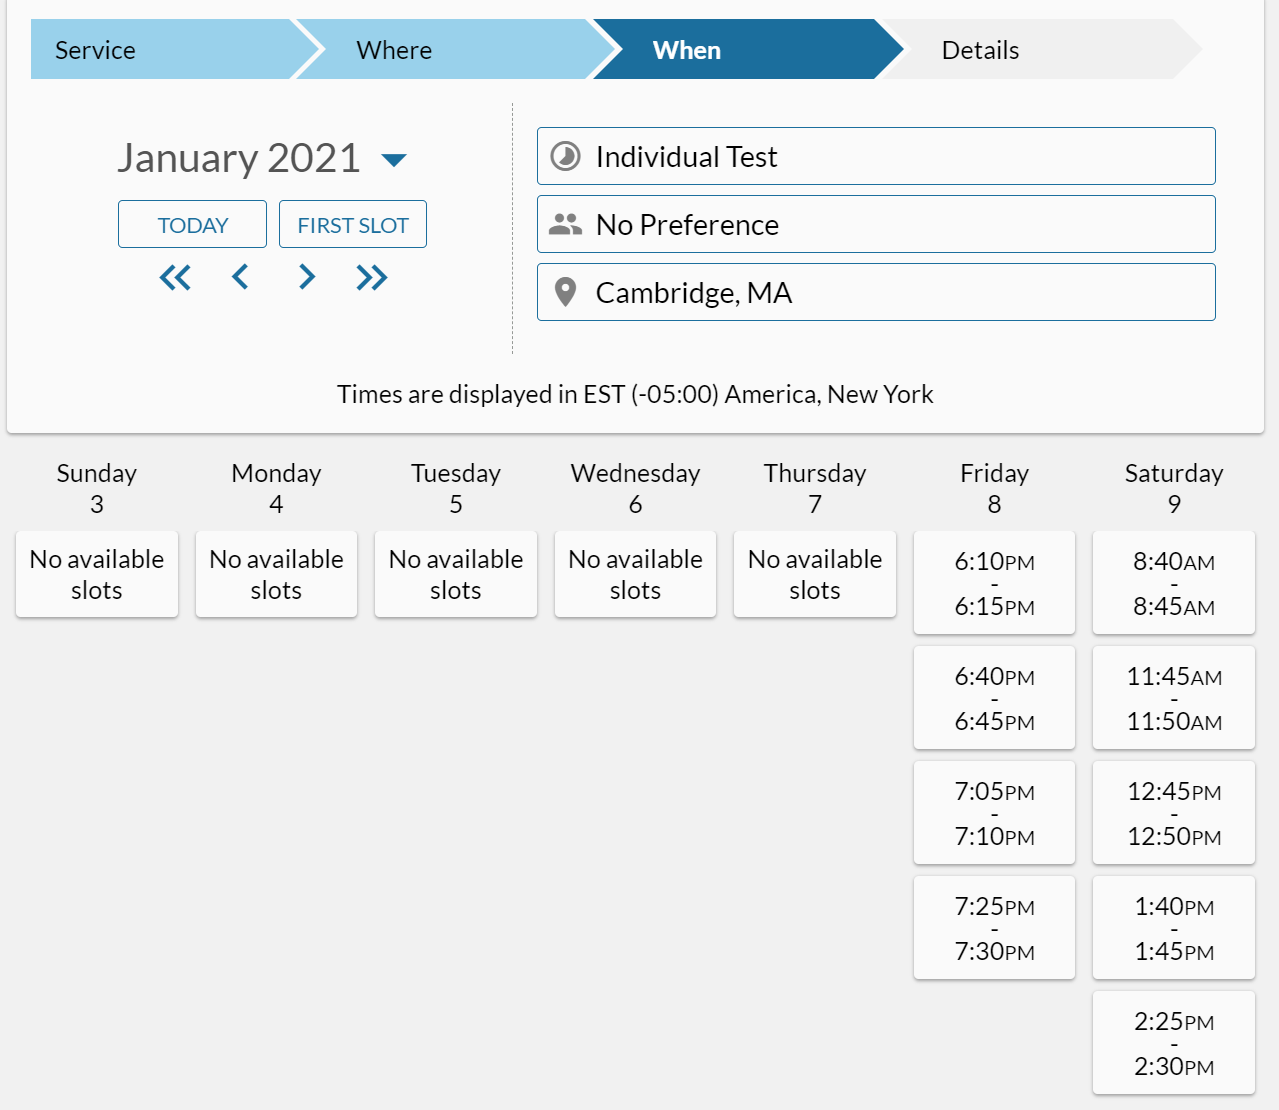The width and height of the screenshot is (1279, 1110).
Task: Click the Sunday 3 No available slots card
Action: coord(97,574)
